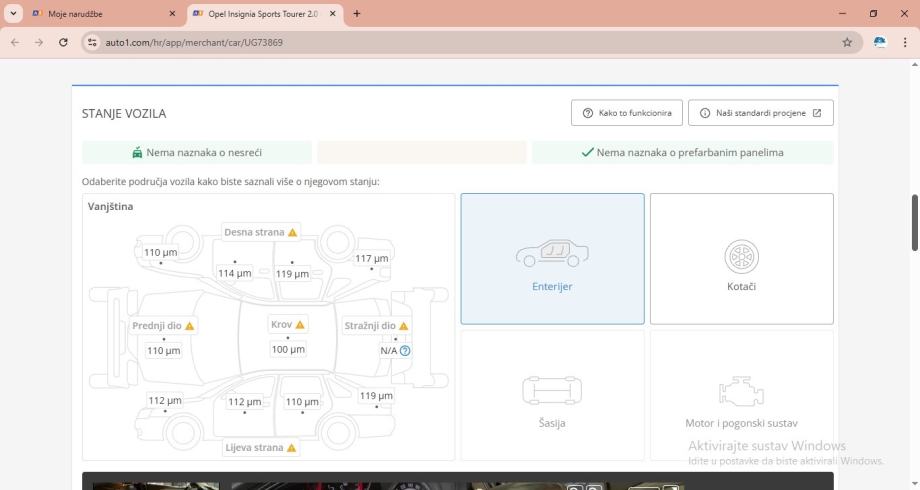This screenshot has height=490, width=920.
Task: Close the Opel Insignia Sports Tourer tab
Action: [332, 13]
